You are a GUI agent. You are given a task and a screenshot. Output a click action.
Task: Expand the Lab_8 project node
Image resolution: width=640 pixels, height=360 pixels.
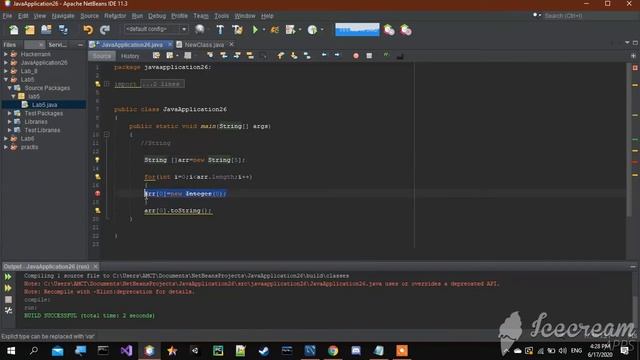point(6,71)
